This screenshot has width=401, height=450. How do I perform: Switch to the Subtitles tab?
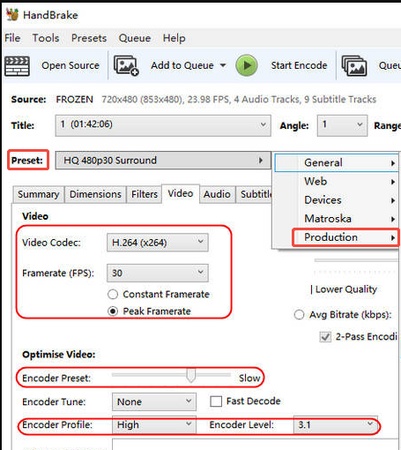(255, 194)
